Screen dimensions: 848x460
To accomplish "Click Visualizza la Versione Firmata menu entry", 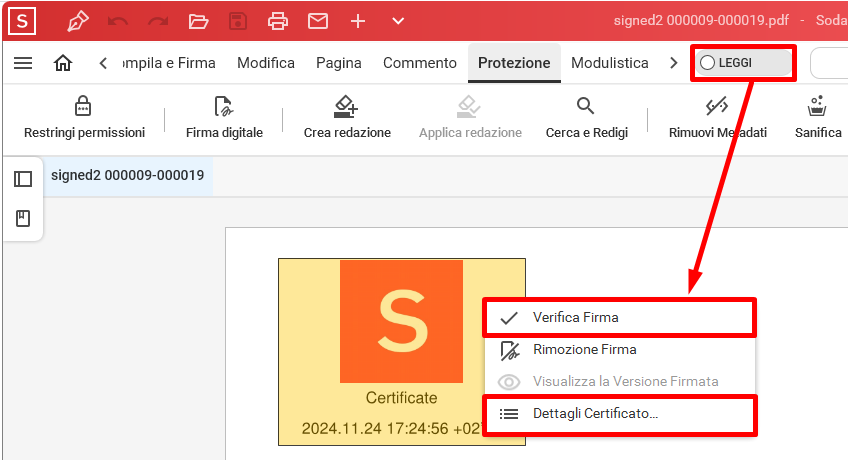I will point(619,382).
